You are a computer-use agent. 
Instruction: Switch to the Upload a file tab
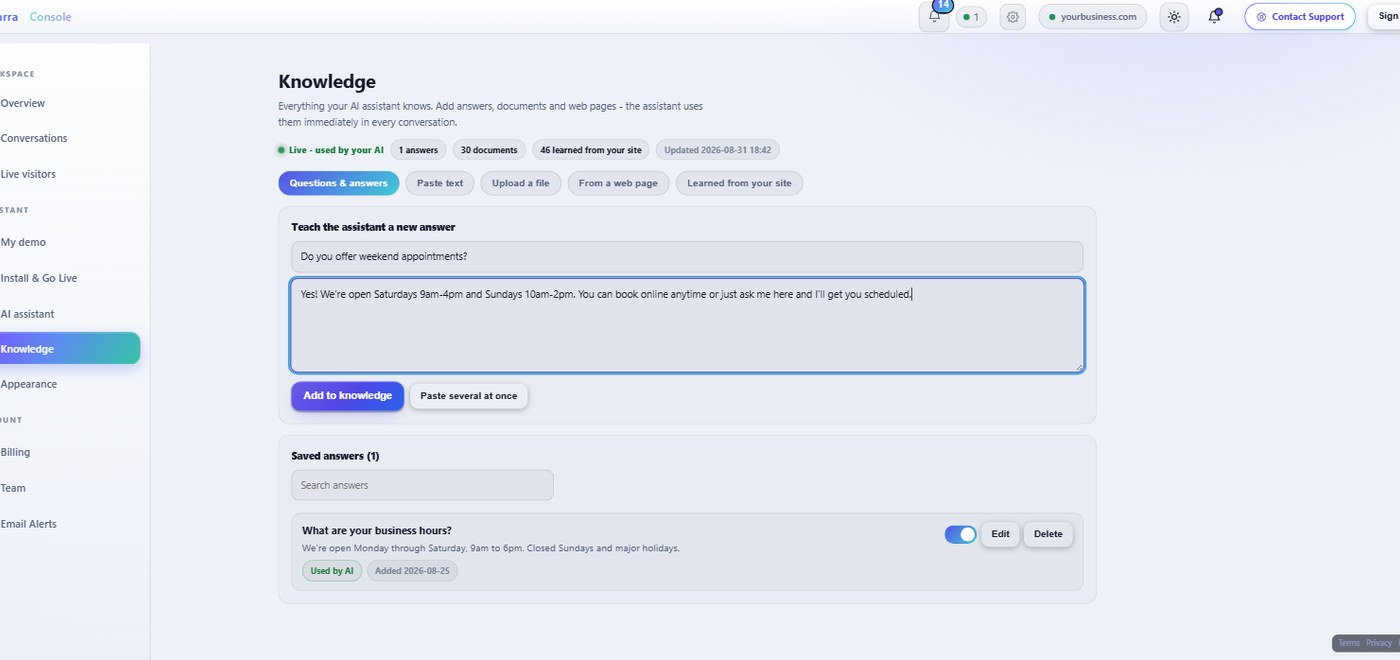(521, 183)
